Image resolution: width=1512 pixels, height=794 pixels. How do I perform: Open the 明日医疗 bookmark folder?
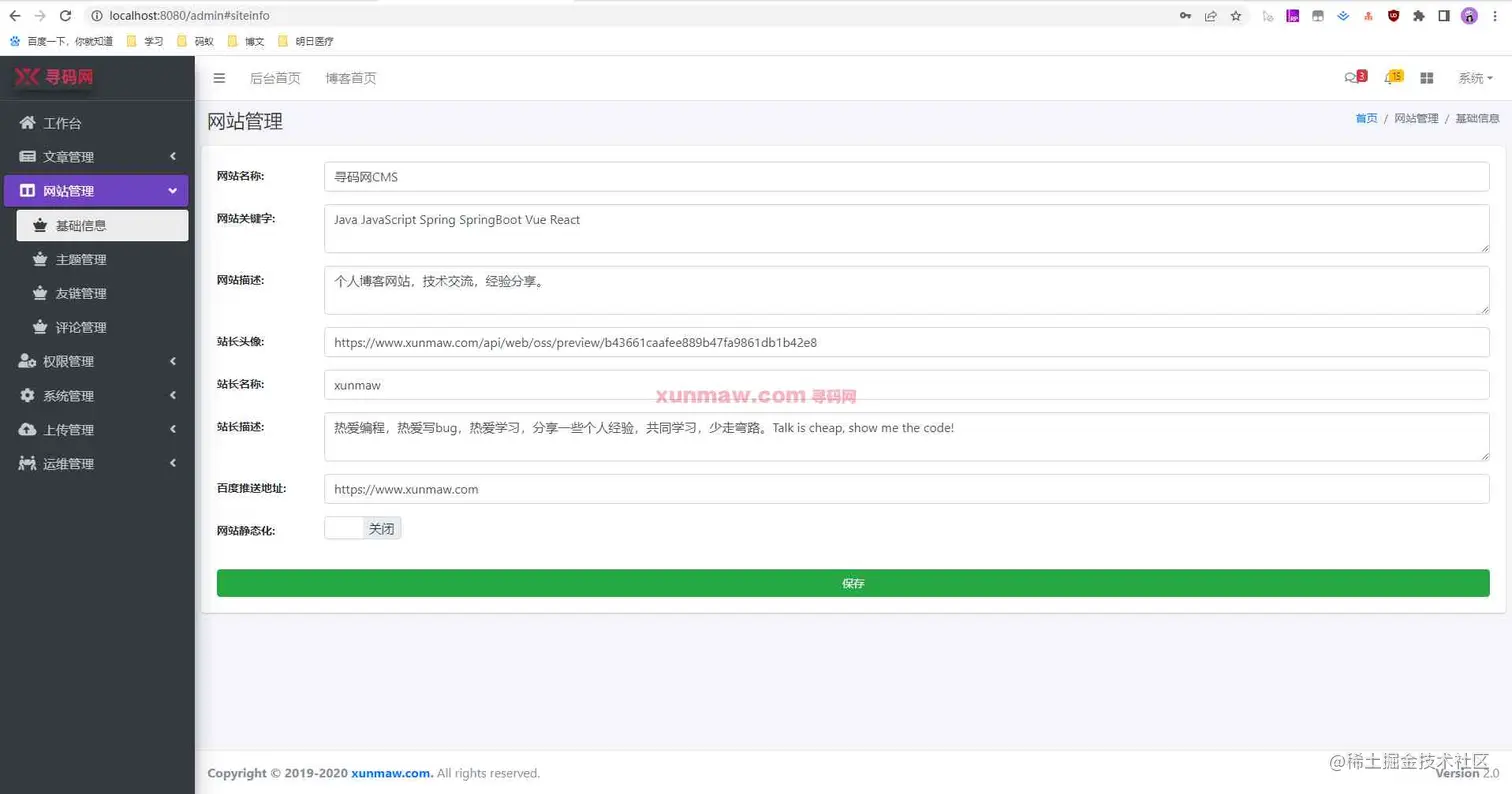click(x=305, y=42)
